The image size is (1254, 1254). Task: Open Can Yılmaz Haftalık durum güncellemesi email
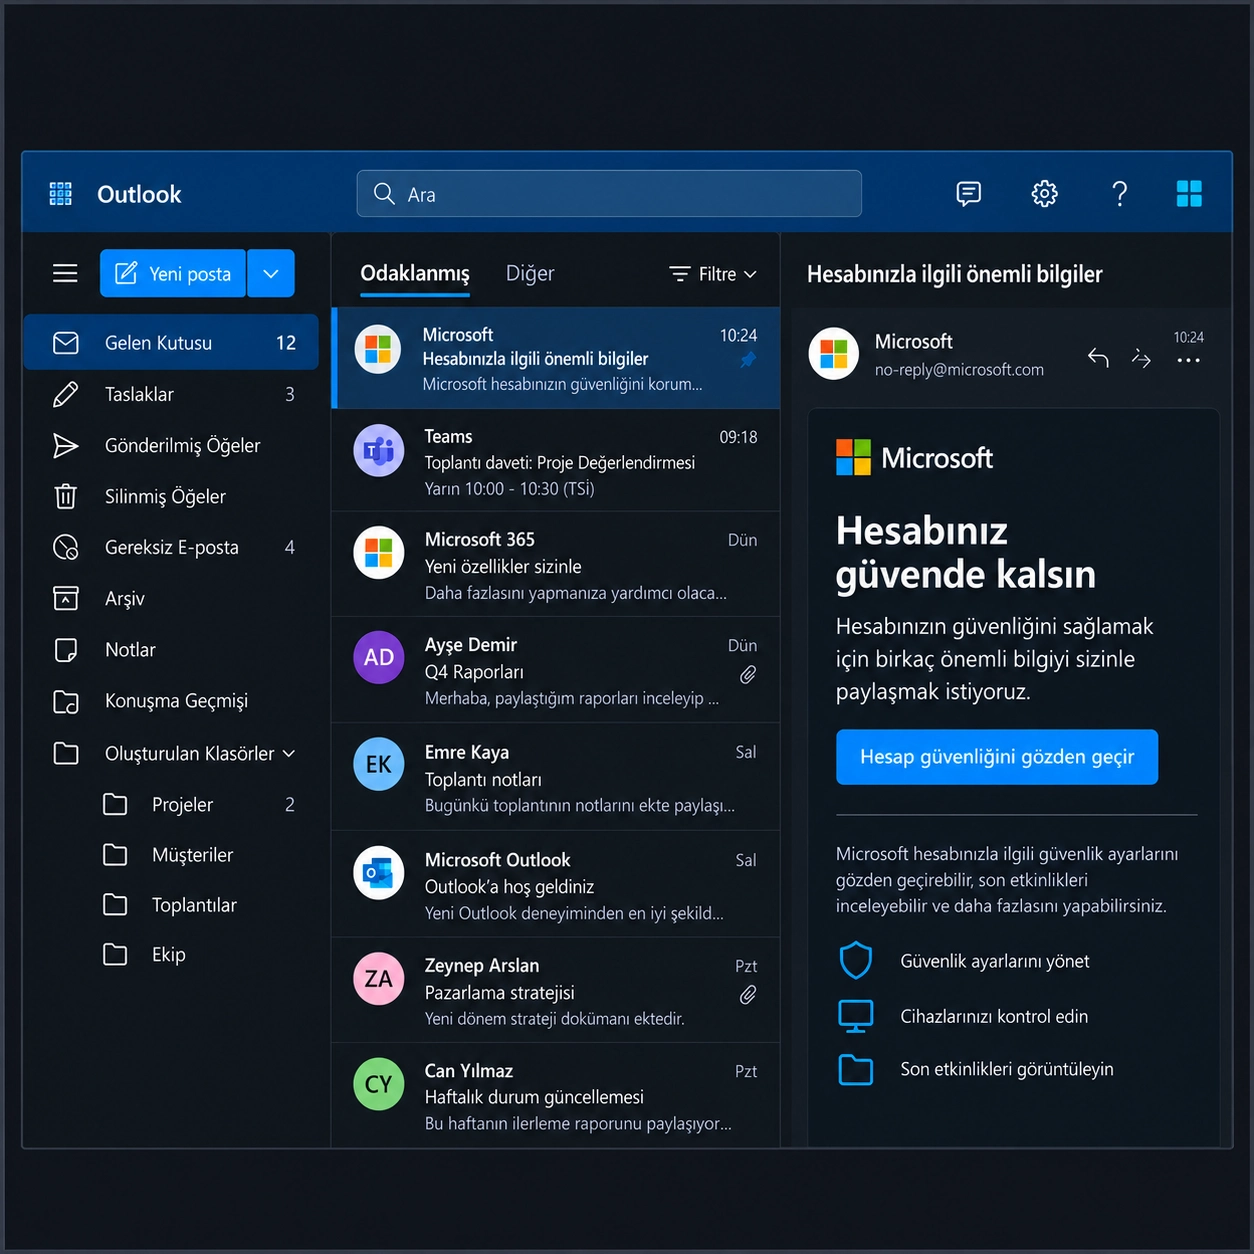click(x=556, y=1095)
